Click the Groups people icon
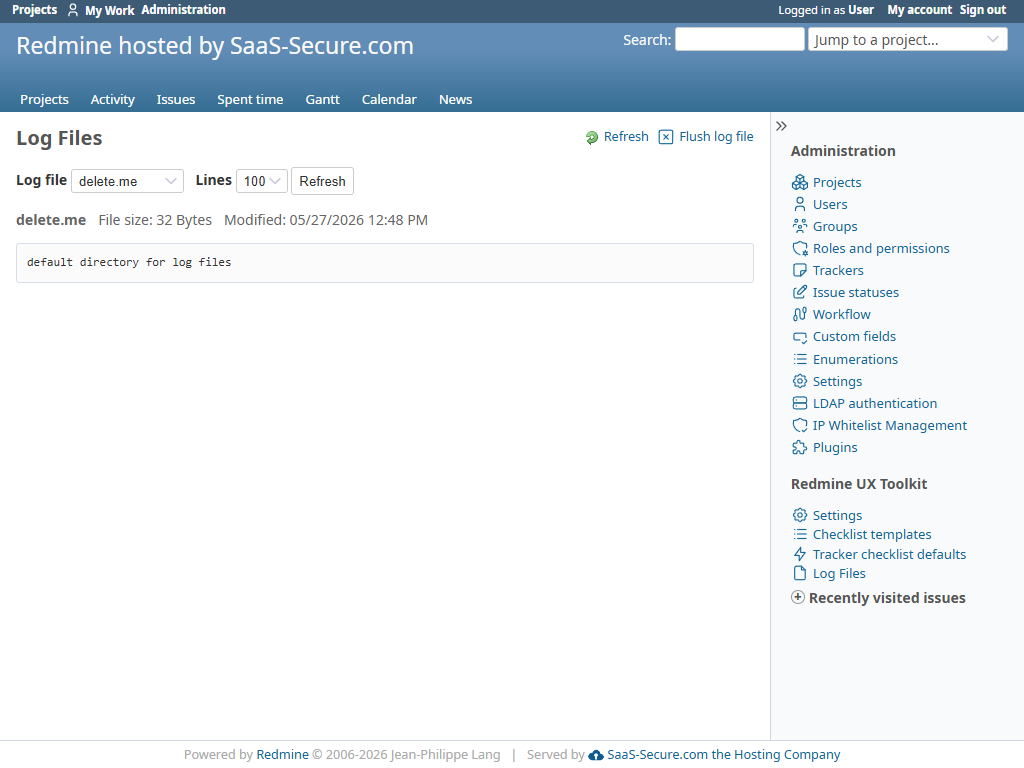The height and width of the screenshot is (768, 1024). click(799, 226)
